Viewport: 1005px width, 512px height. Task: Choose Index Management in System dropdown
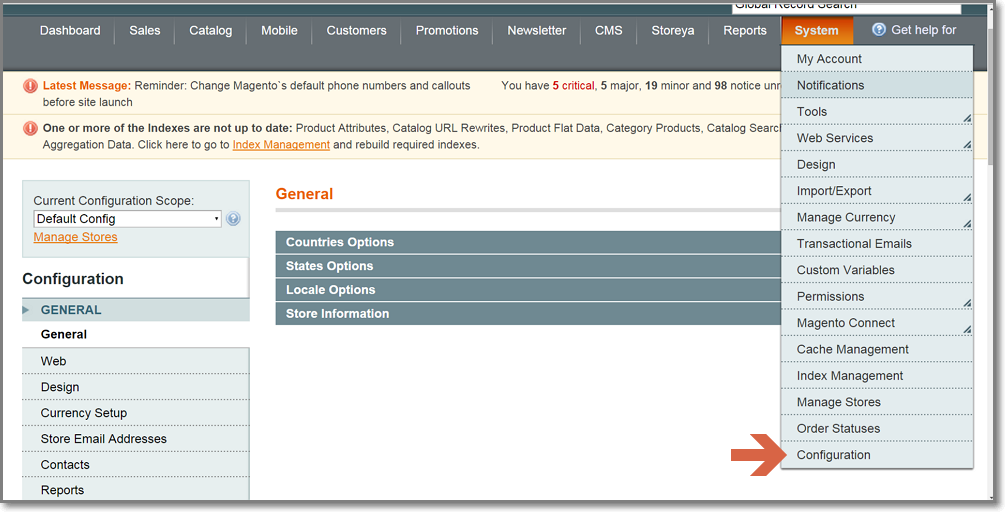(x=849, y=376)
